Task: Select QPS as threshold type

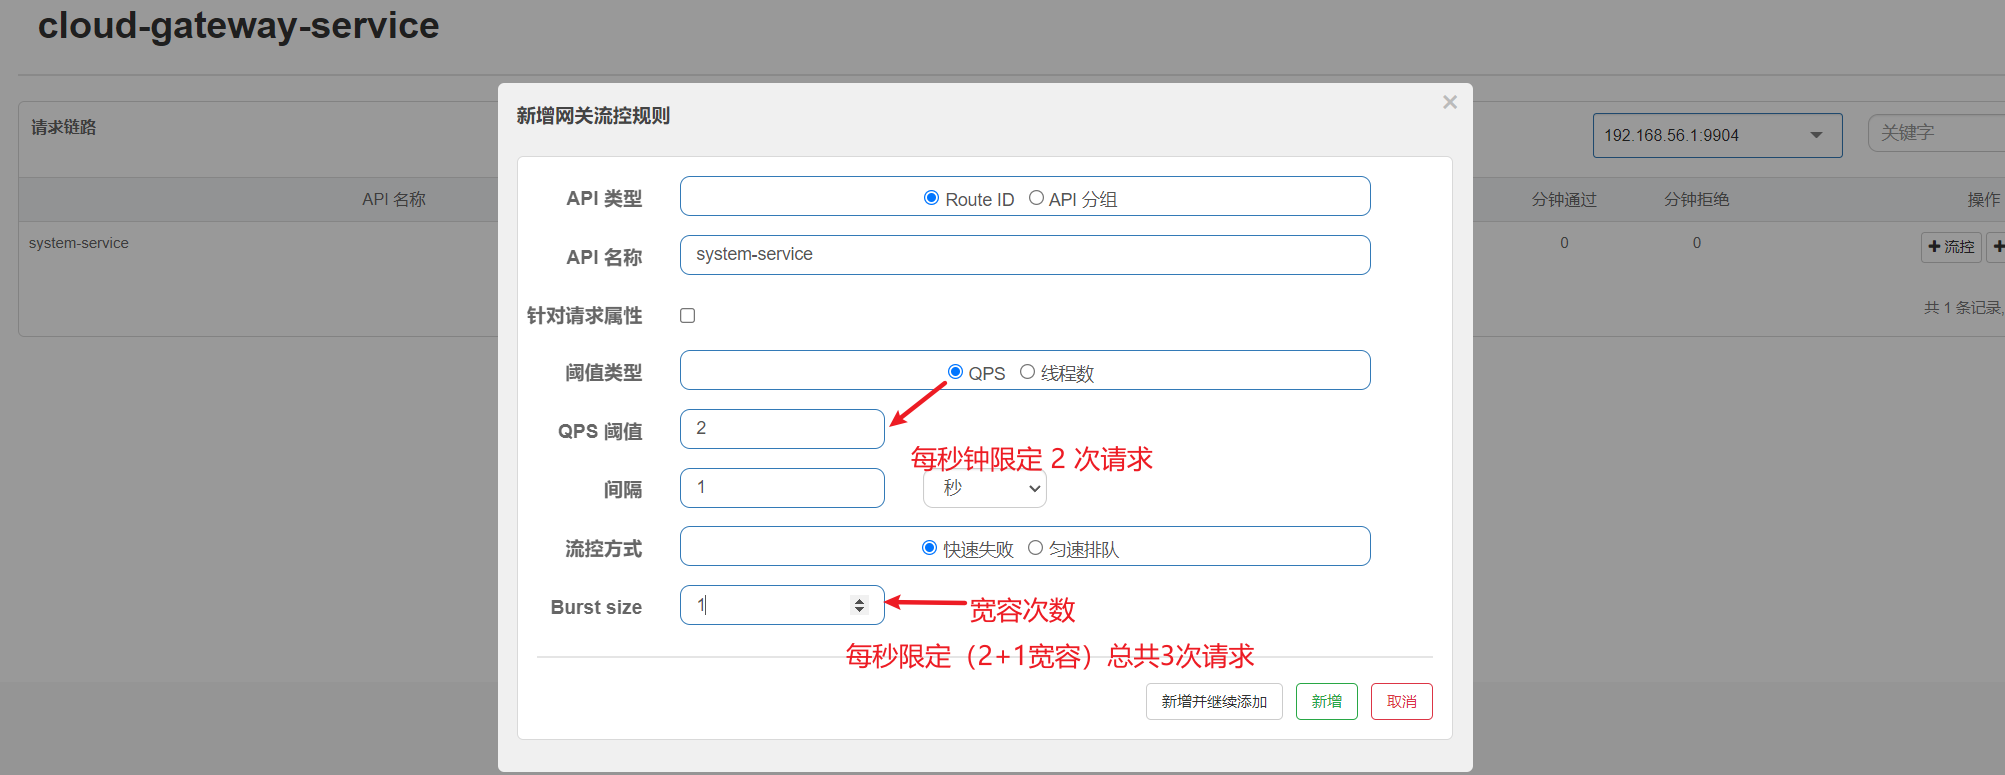Action: coord(955,372)
